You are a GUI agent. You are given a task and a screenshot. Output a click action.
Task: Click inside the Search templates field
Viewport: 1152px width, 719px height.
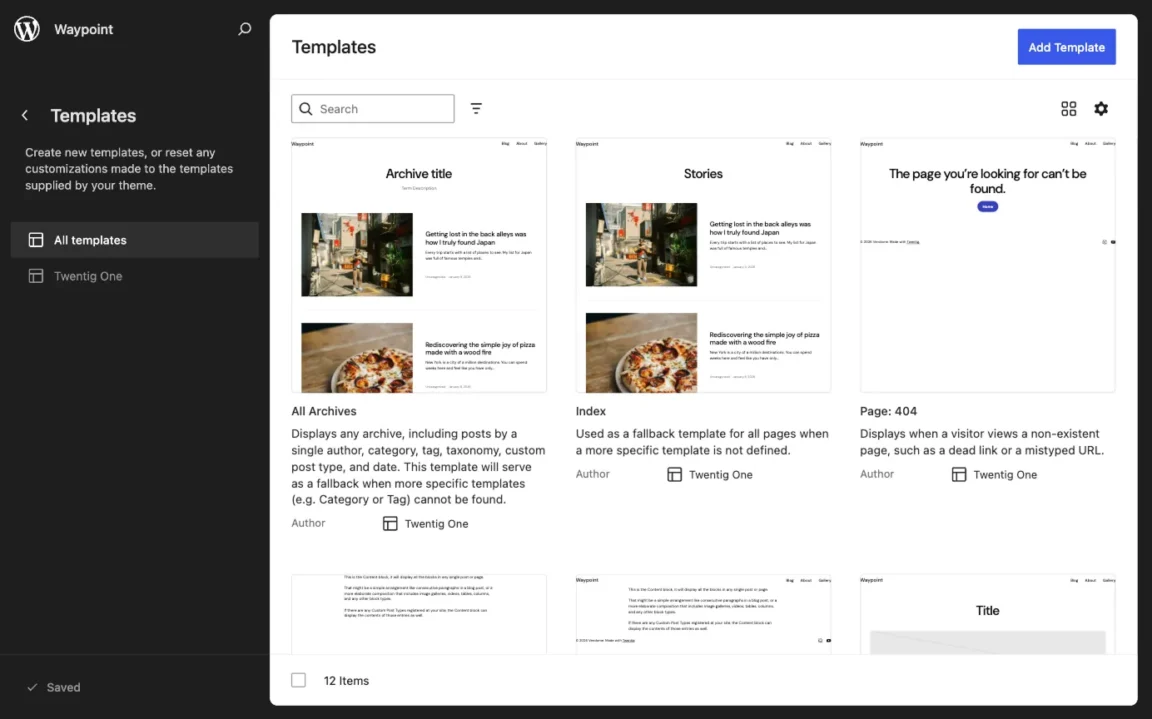[x=380, y=108]
